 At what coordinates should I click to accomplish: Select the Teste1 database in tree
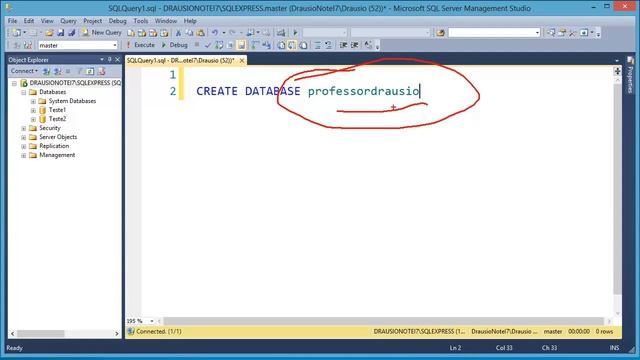pos(57,110)
